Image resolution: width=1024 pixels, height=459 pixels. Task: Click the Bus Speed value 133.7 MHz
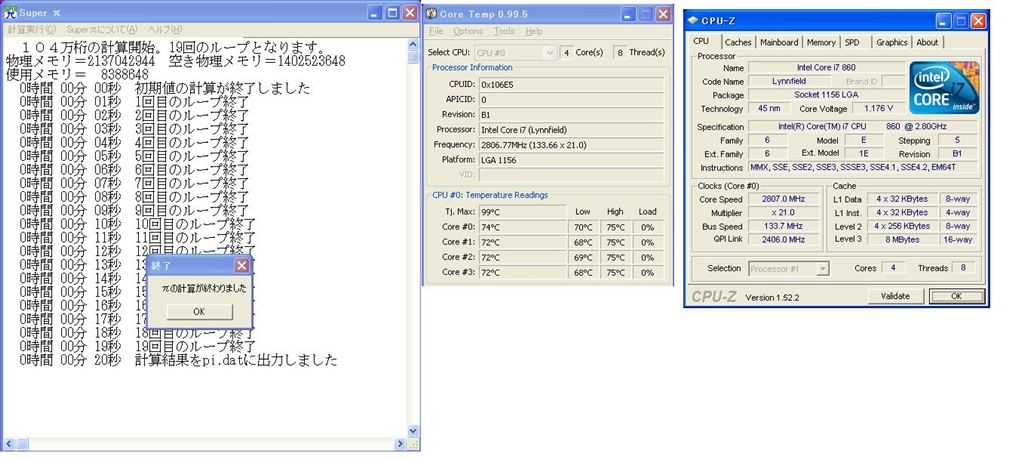(x=784, y=227)
